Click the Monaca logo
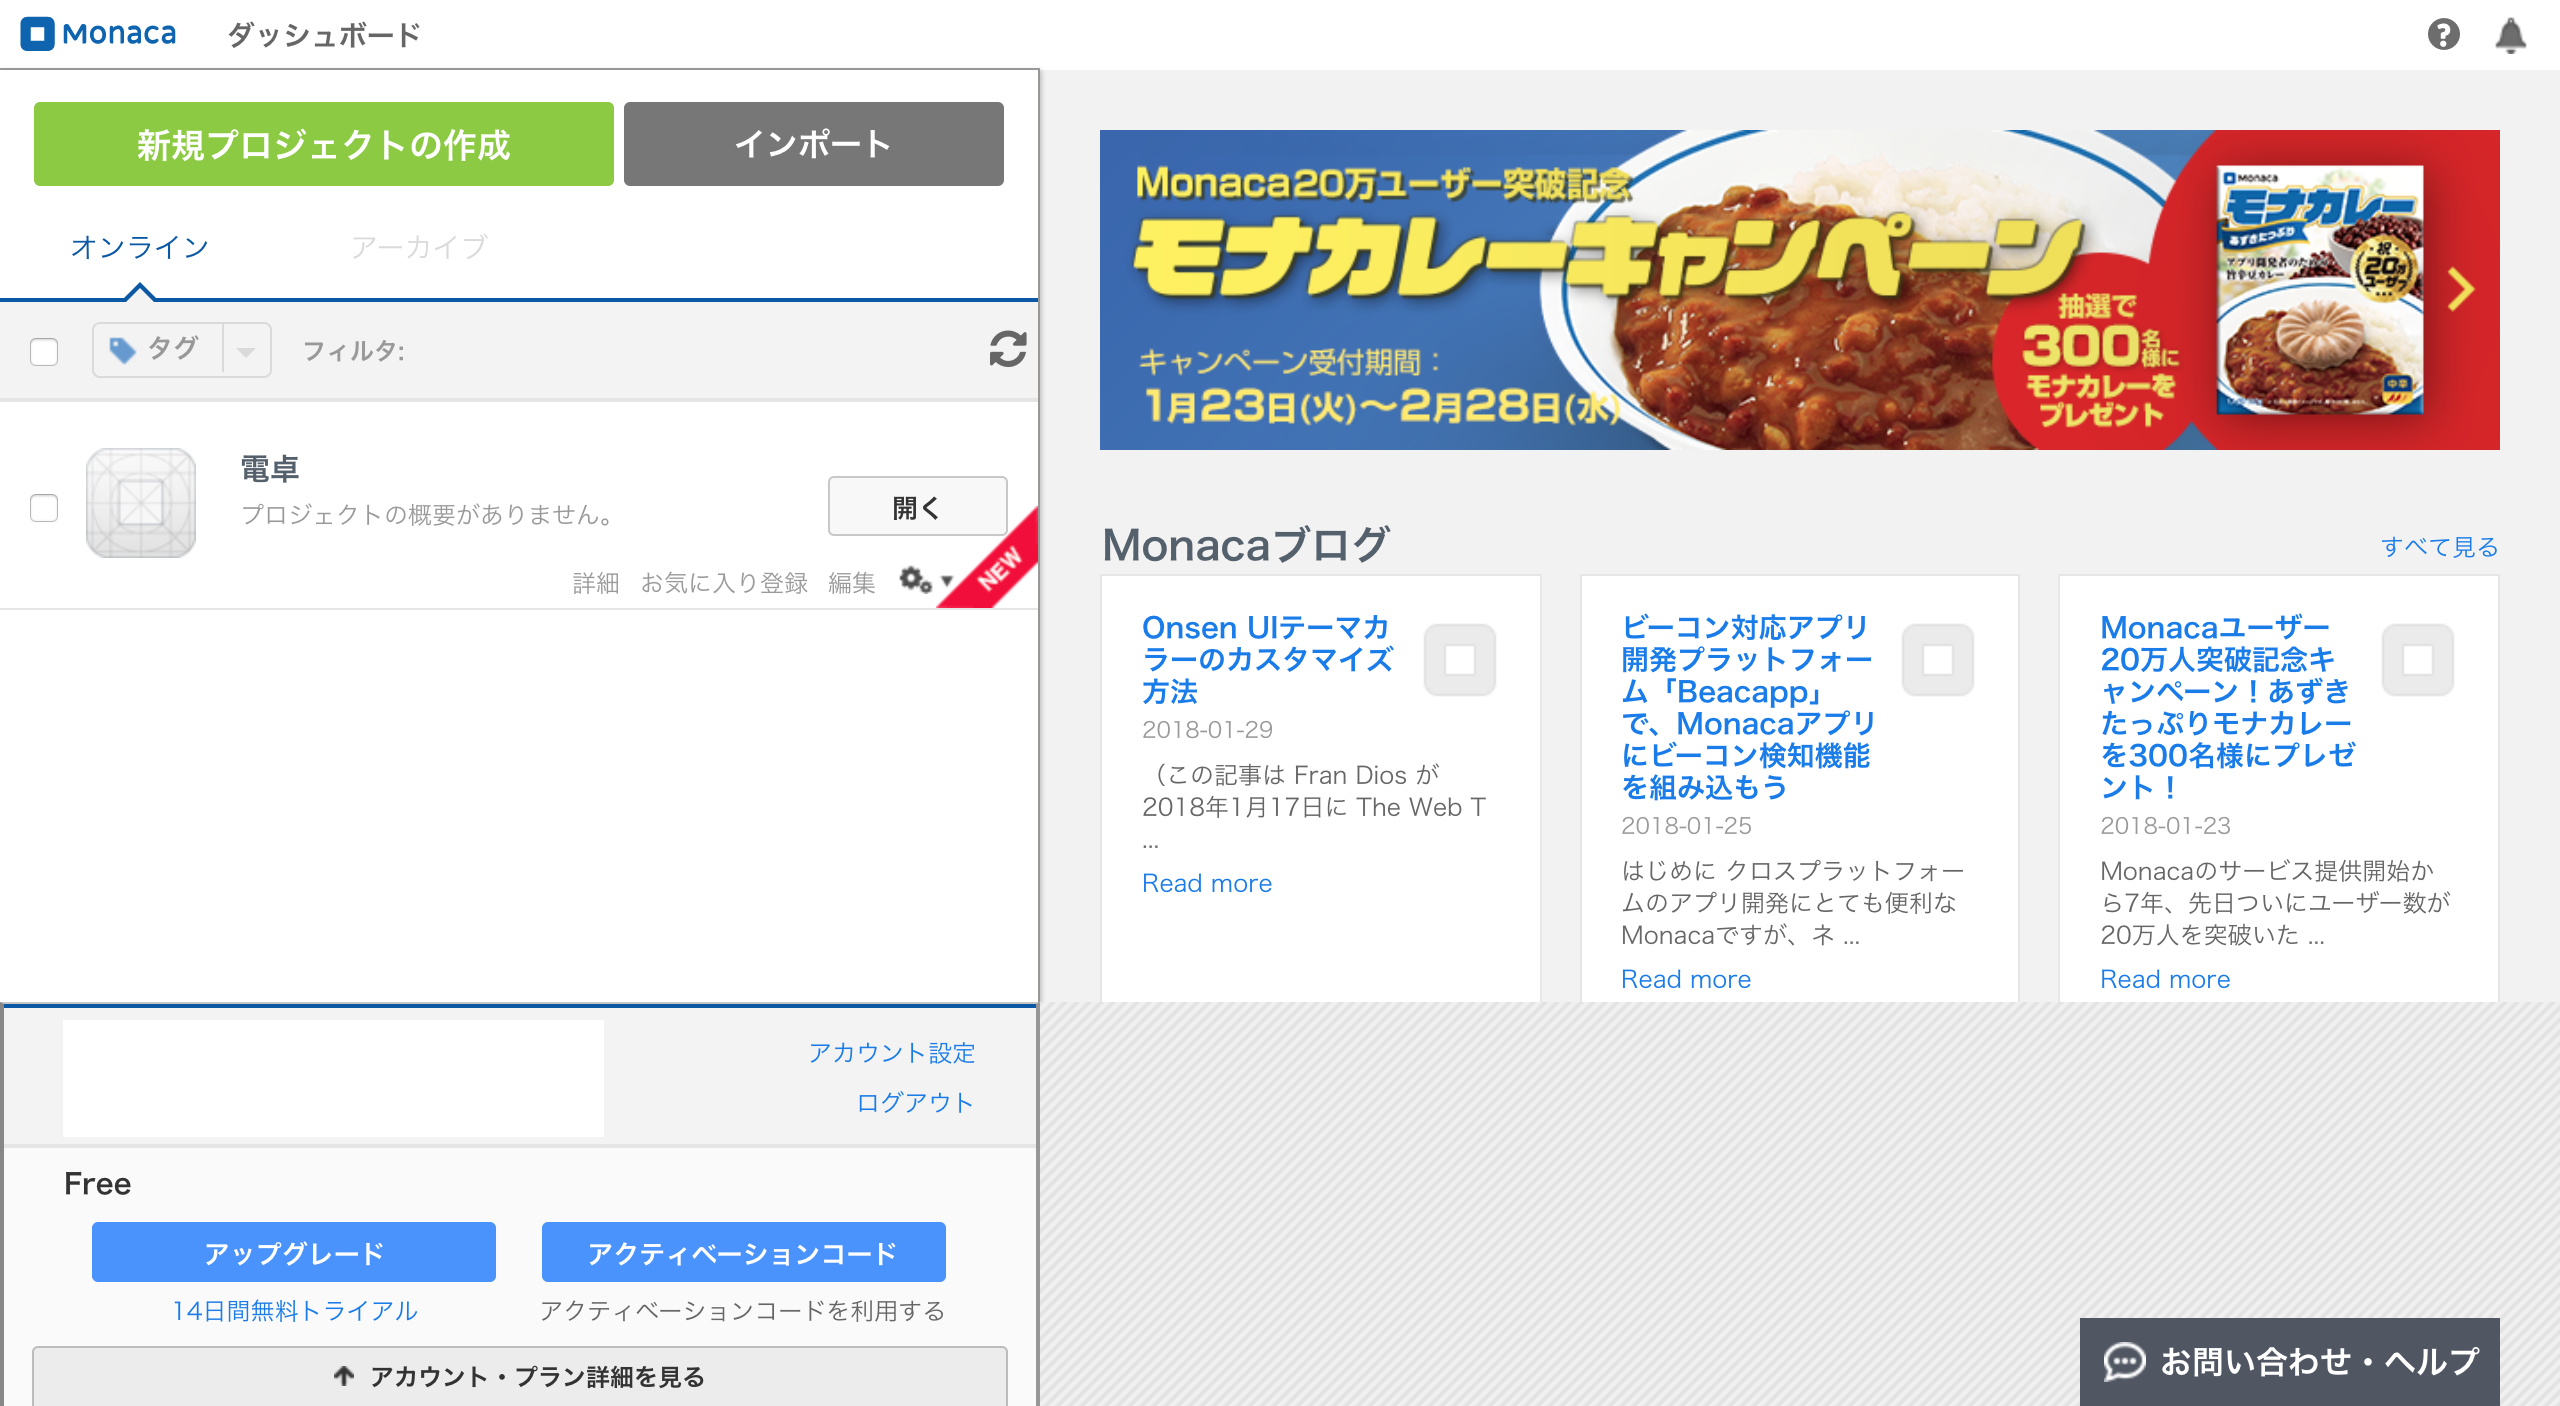Image resolution: width=2560 pixels, height=1406 pixels. [97, 33]
